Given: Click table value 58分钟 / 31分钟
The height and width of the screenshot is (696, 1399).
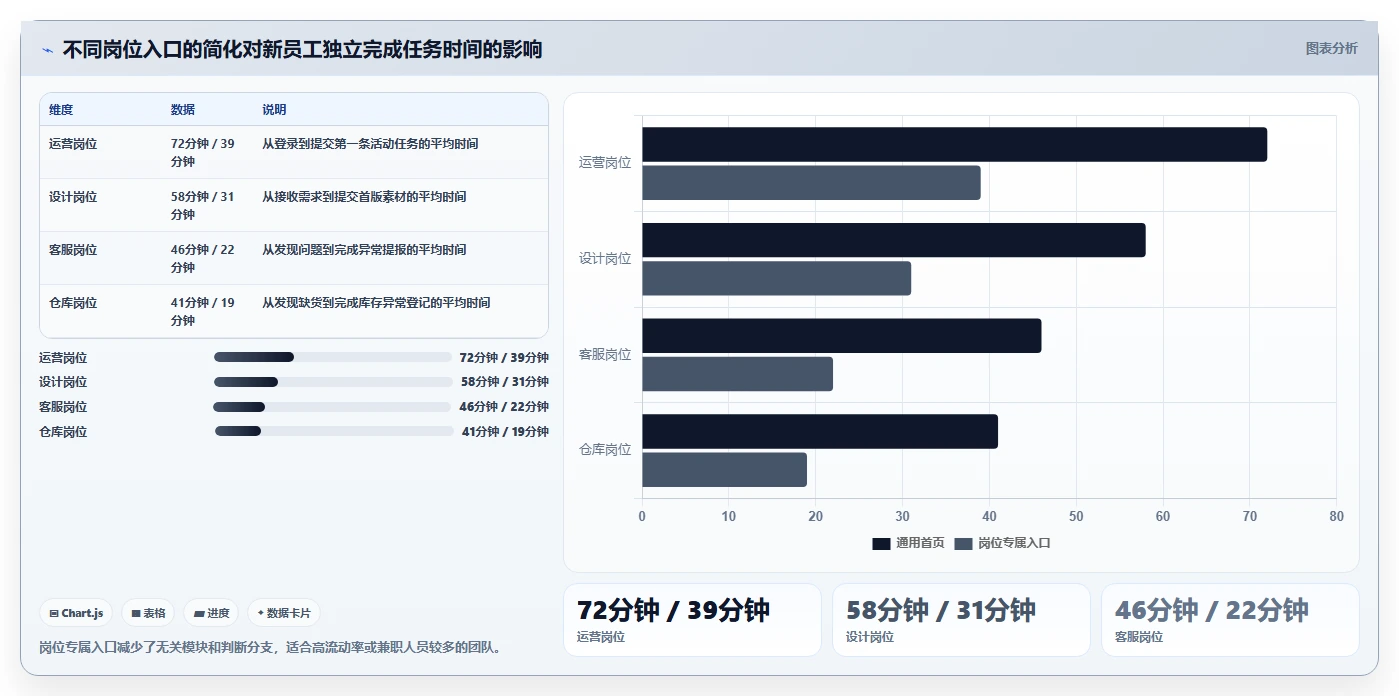Looking at the screenshot, I should click(203, 205).
